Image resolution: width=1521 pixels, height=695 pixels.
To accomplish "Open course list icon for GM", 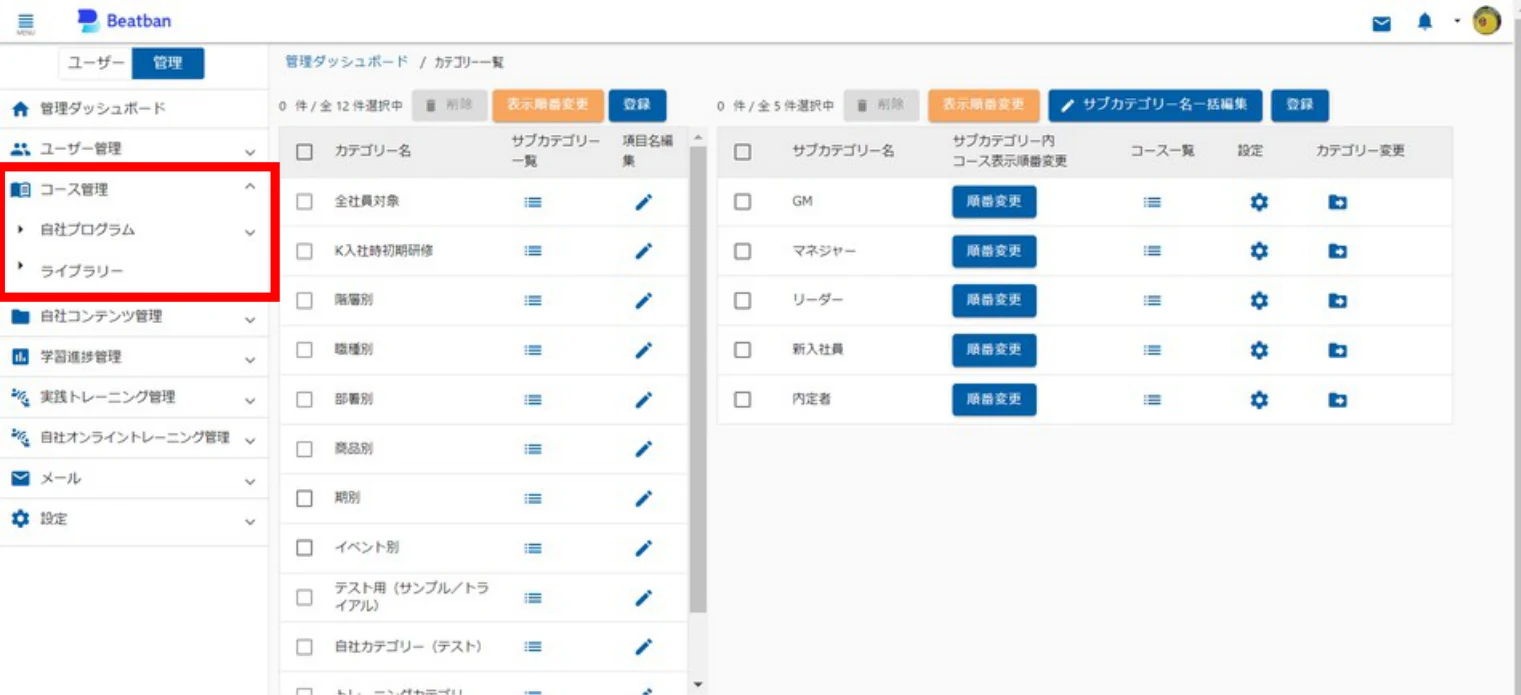I will coord(1152,202).
